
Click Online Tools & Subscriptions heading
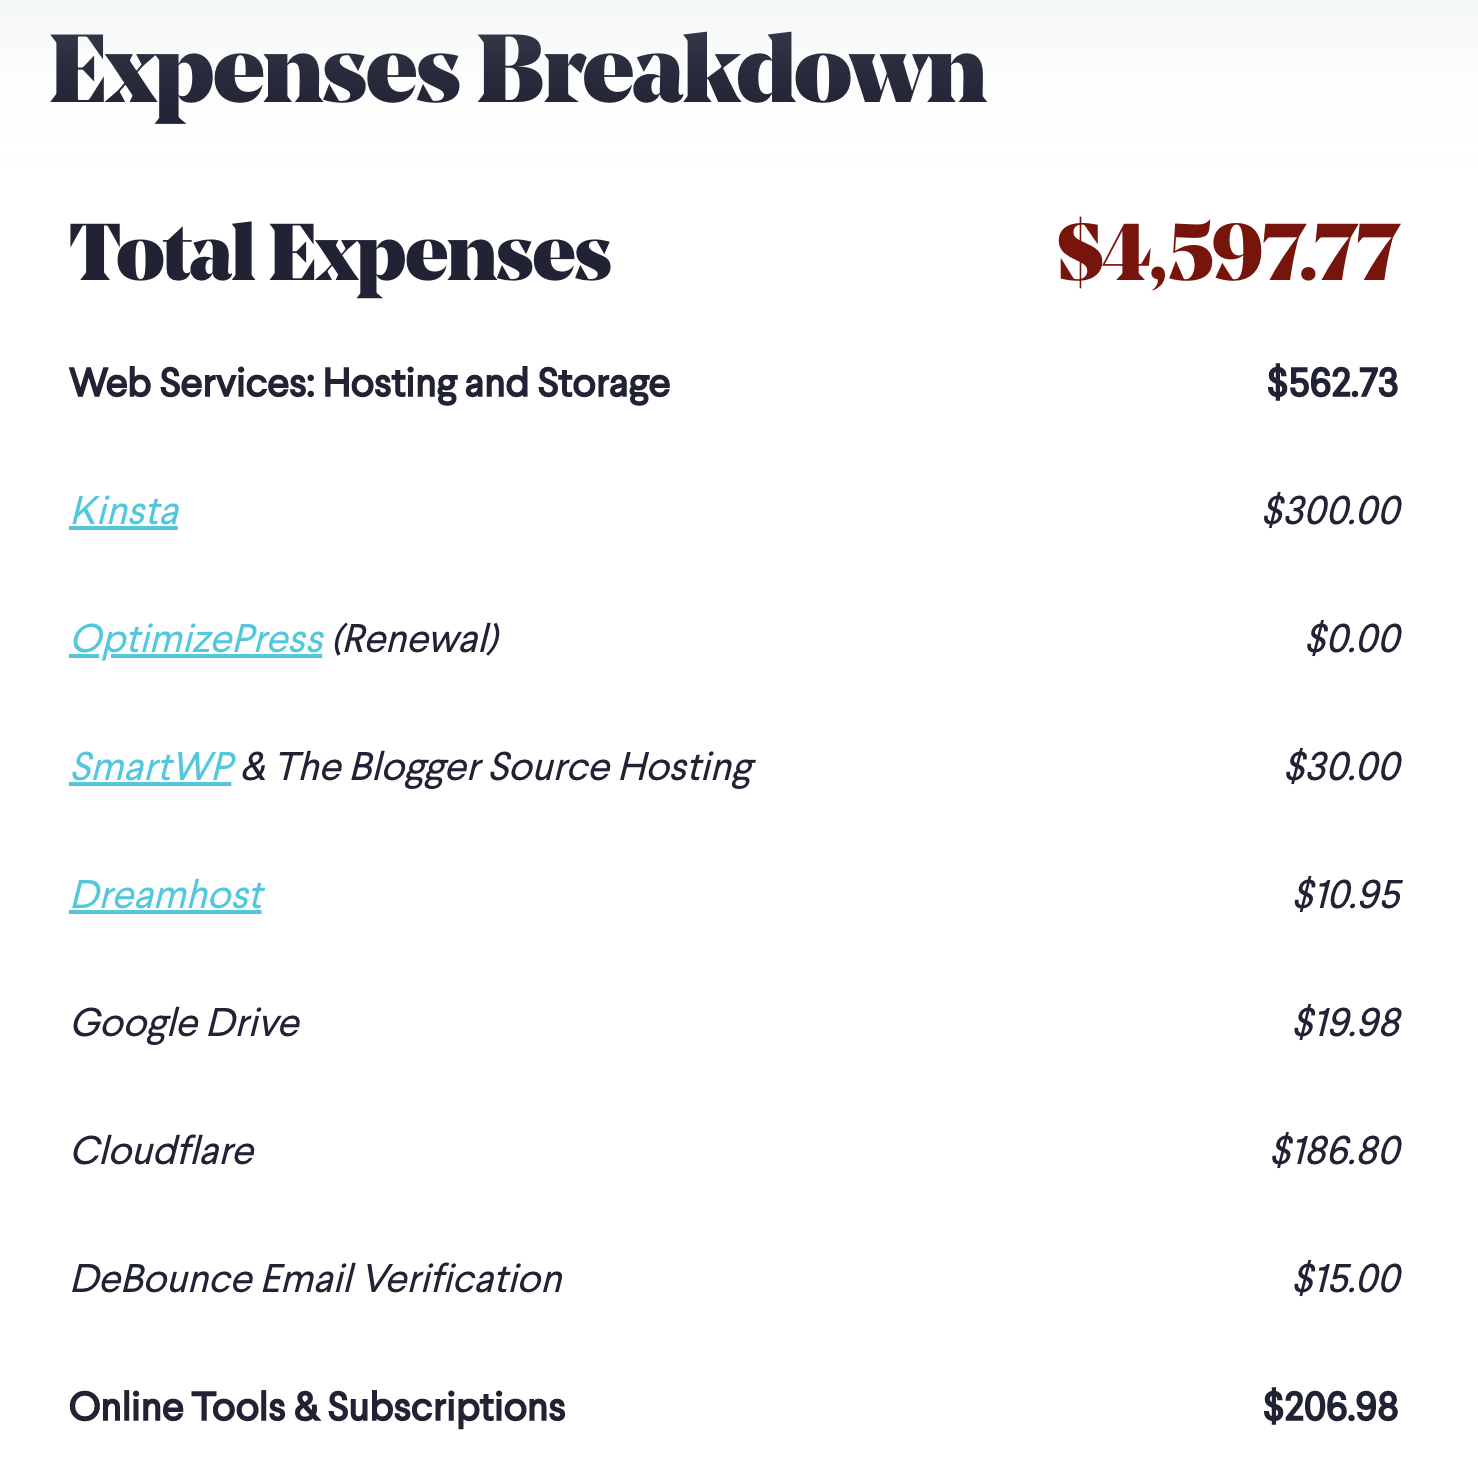tap(317, 1407)
